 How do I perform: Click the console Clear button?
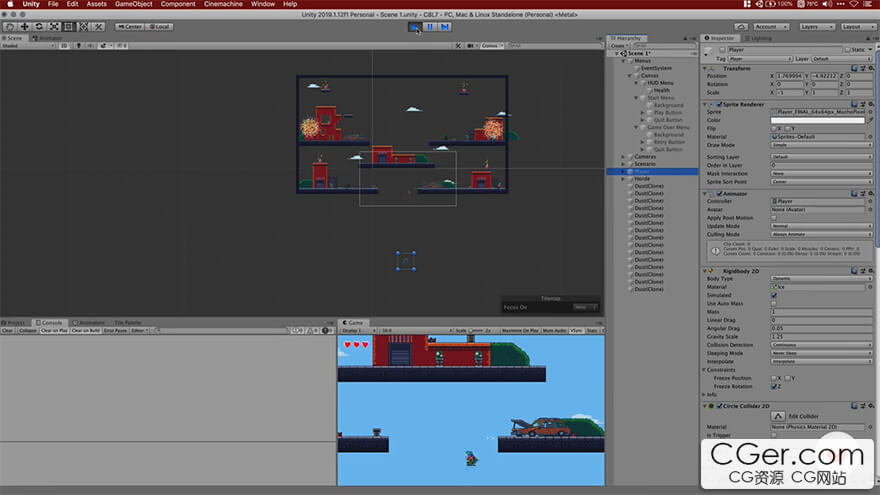point(7,331)
